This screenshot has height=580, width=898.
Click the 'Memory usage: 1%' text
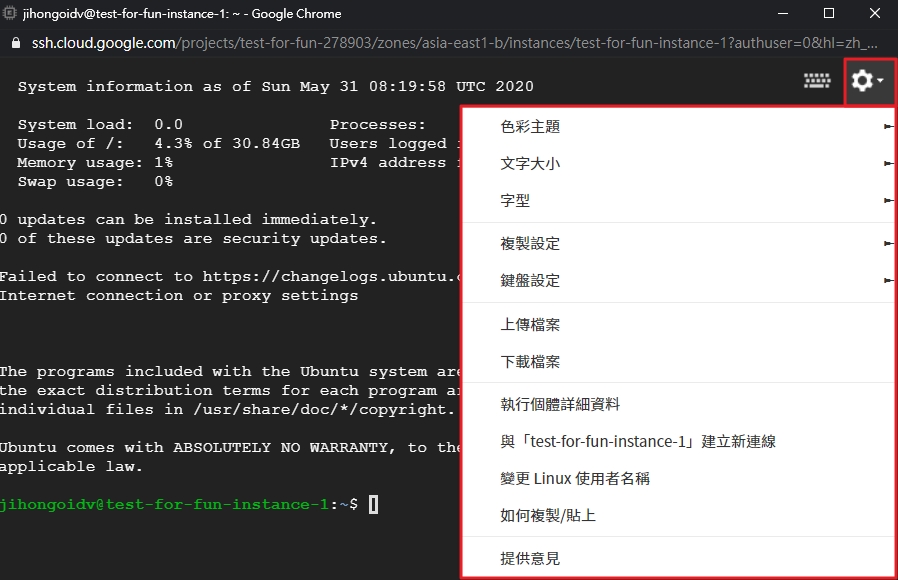95,163
